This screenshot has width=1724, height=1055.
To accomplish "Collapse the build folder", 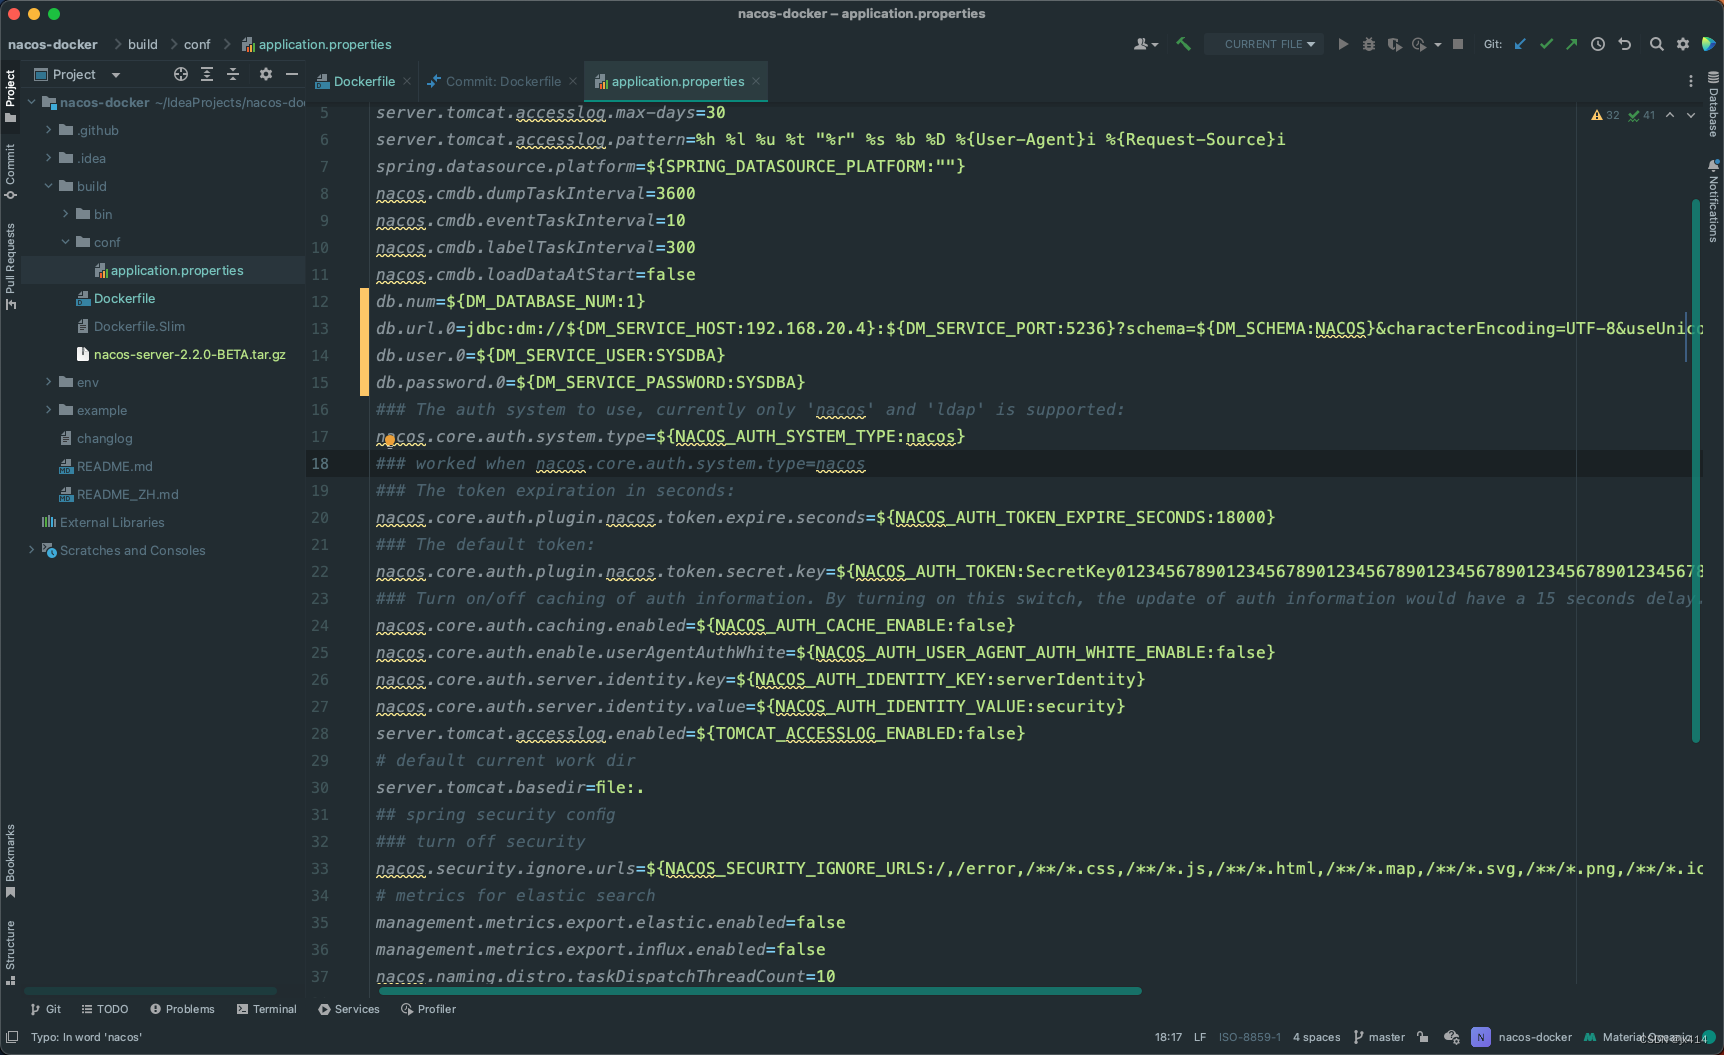I will pyautogui.click(x=48, y=186).
